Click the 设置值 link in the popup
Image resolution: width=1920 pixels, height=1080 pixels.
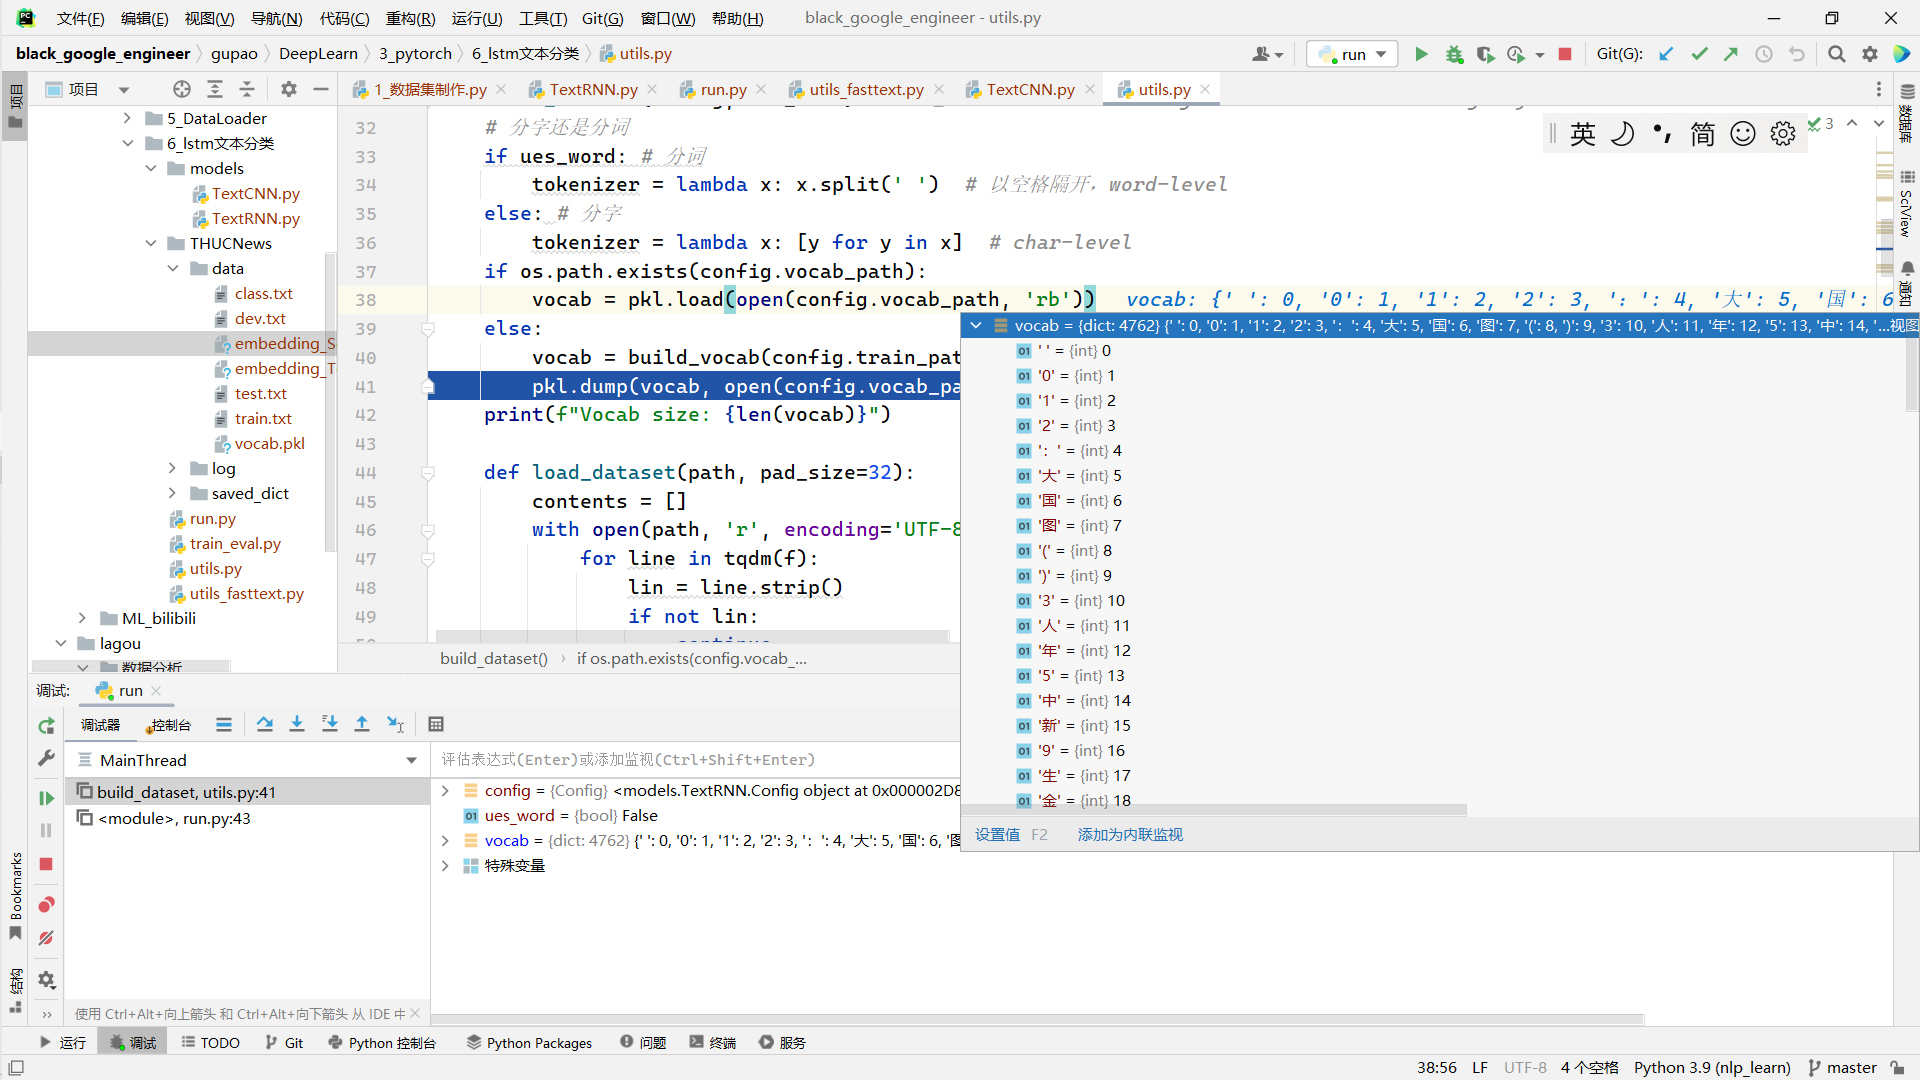click(997, 835)
